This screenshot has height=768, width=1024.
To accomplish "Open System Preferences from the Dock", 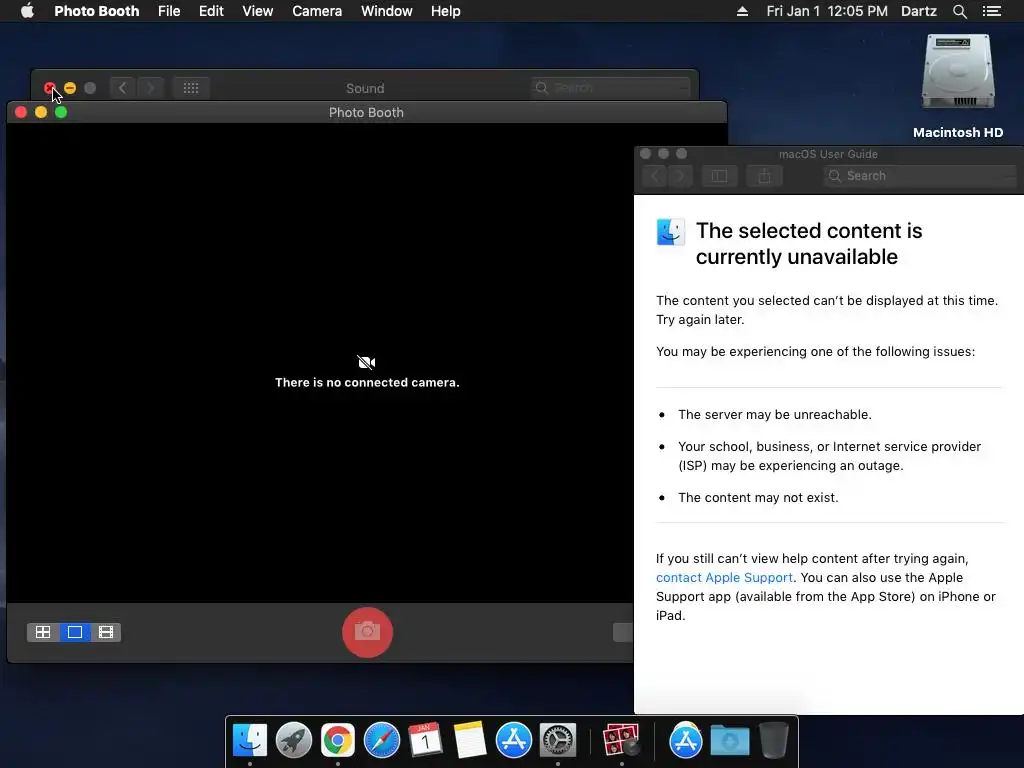I will (558, 741).
